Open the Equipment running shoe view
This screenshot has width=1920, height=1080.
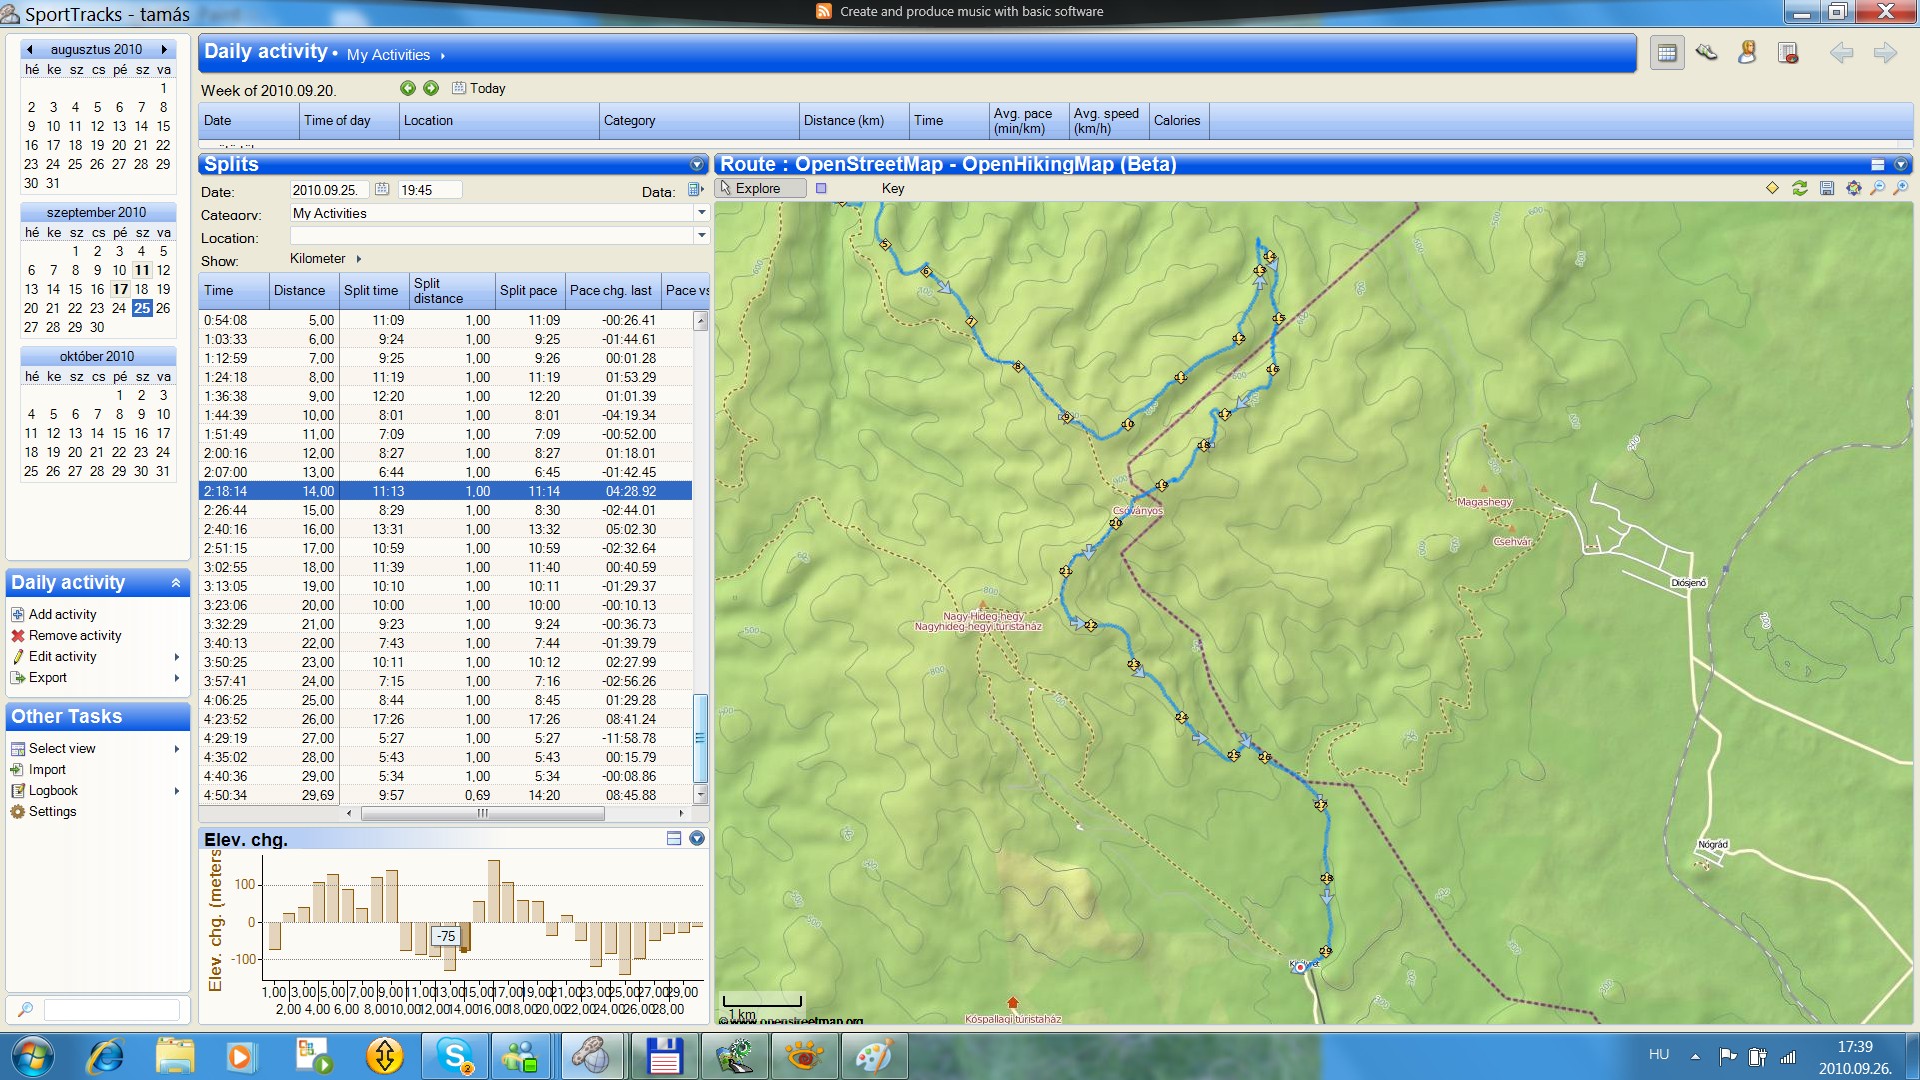coord(1707,53)
